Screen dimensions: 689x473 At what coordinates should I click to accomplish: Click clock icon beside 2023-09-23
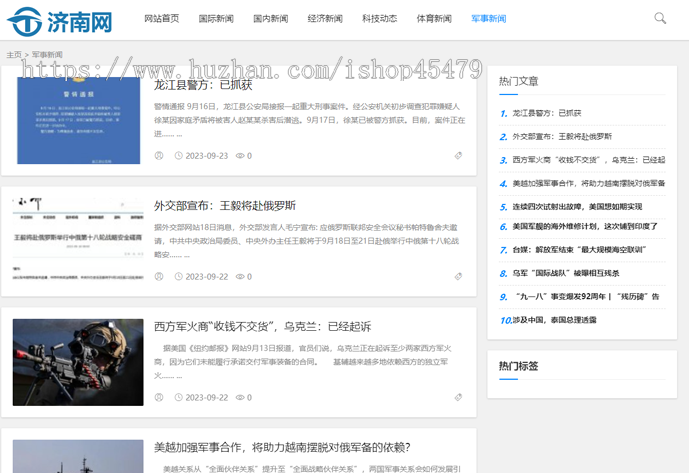[178, 156]
